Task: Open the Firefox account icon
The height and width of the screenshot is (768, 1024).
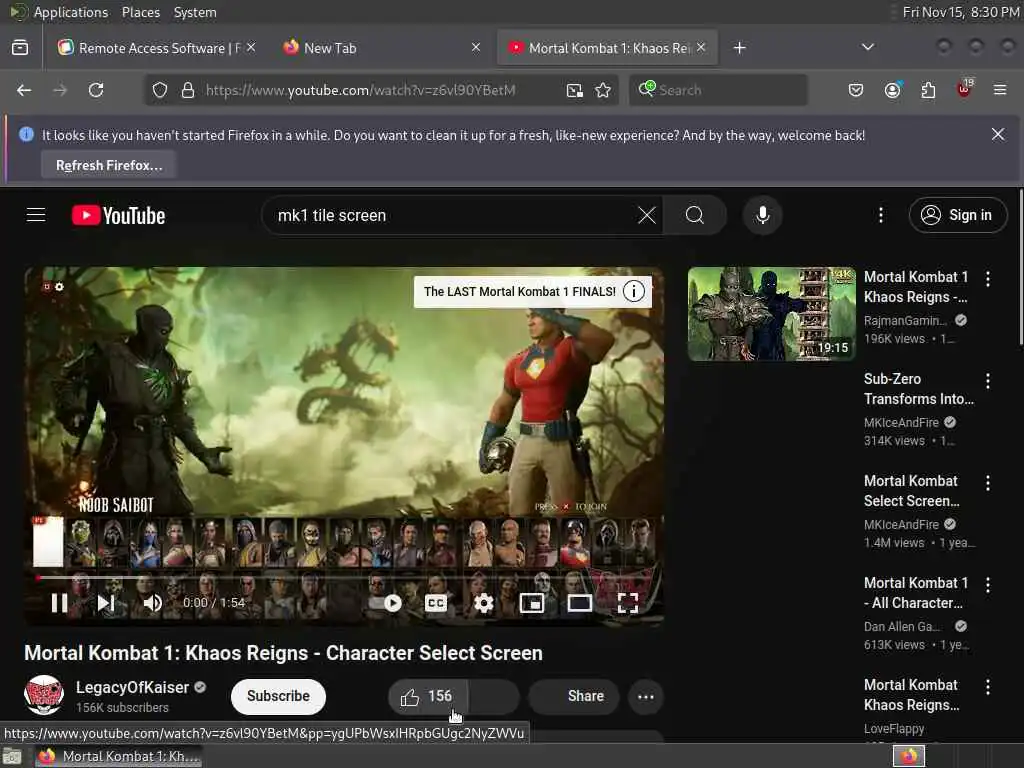Action: (893, 90)
